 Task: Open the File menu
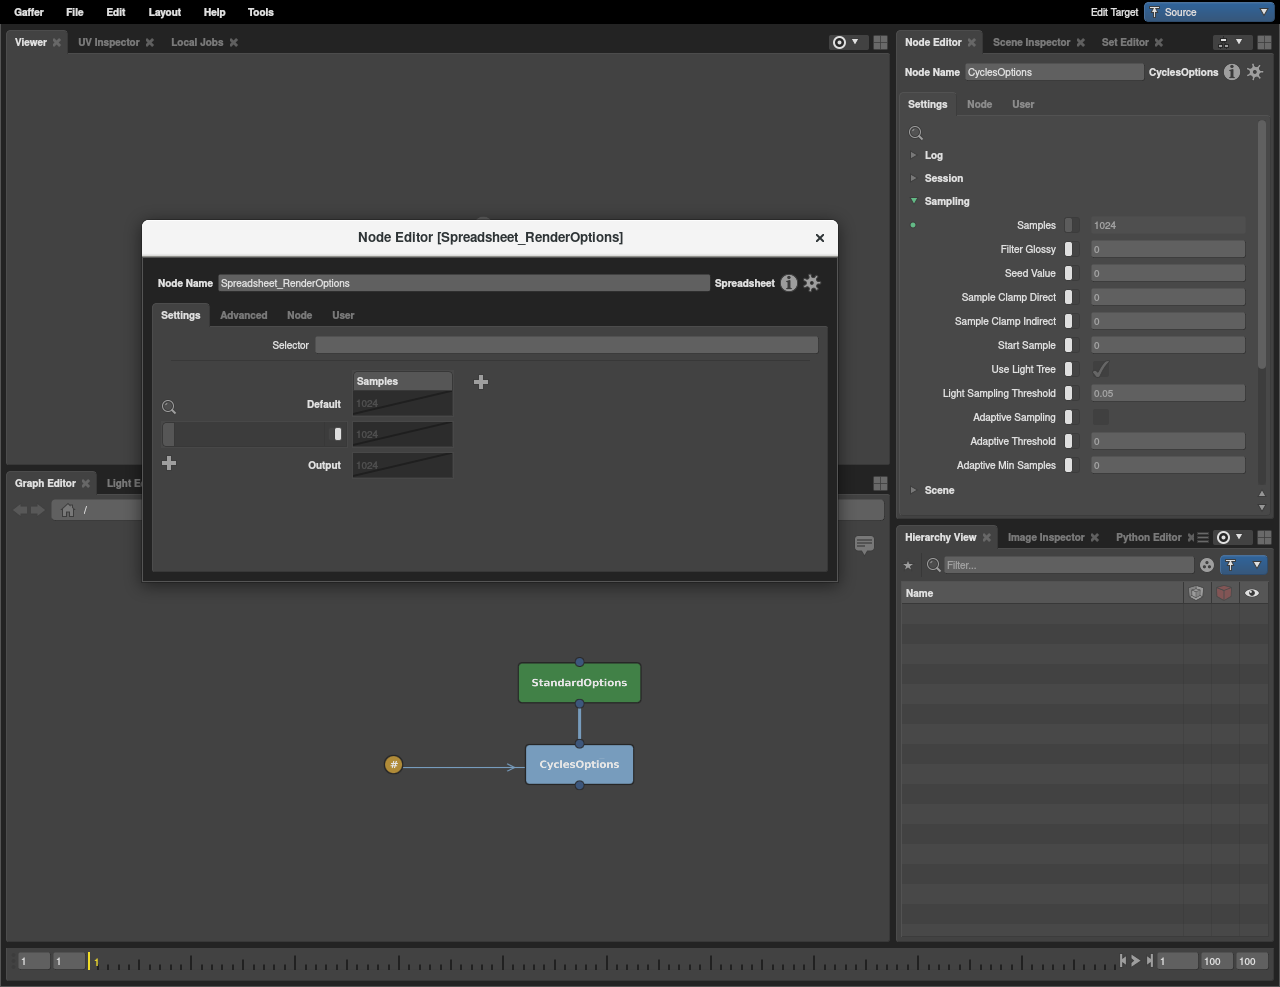point(74,12)
